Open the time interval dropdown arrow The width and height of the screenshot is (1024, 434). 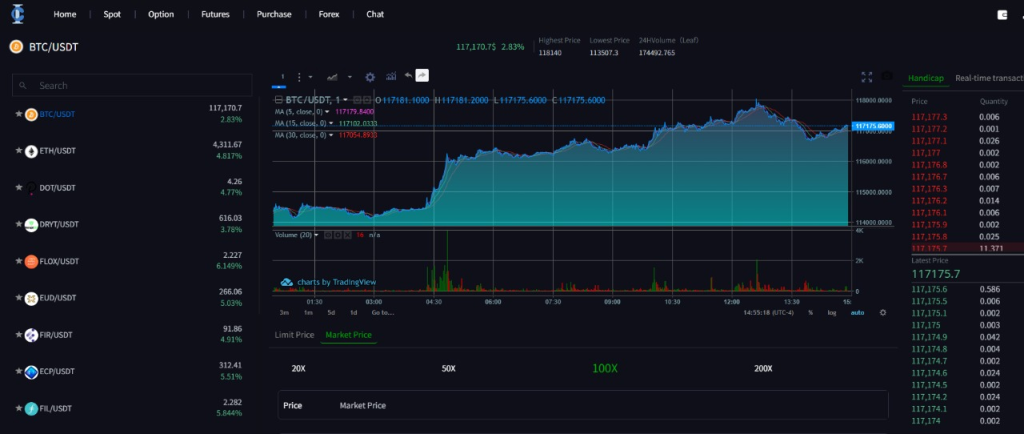click(x=311, y=76)
